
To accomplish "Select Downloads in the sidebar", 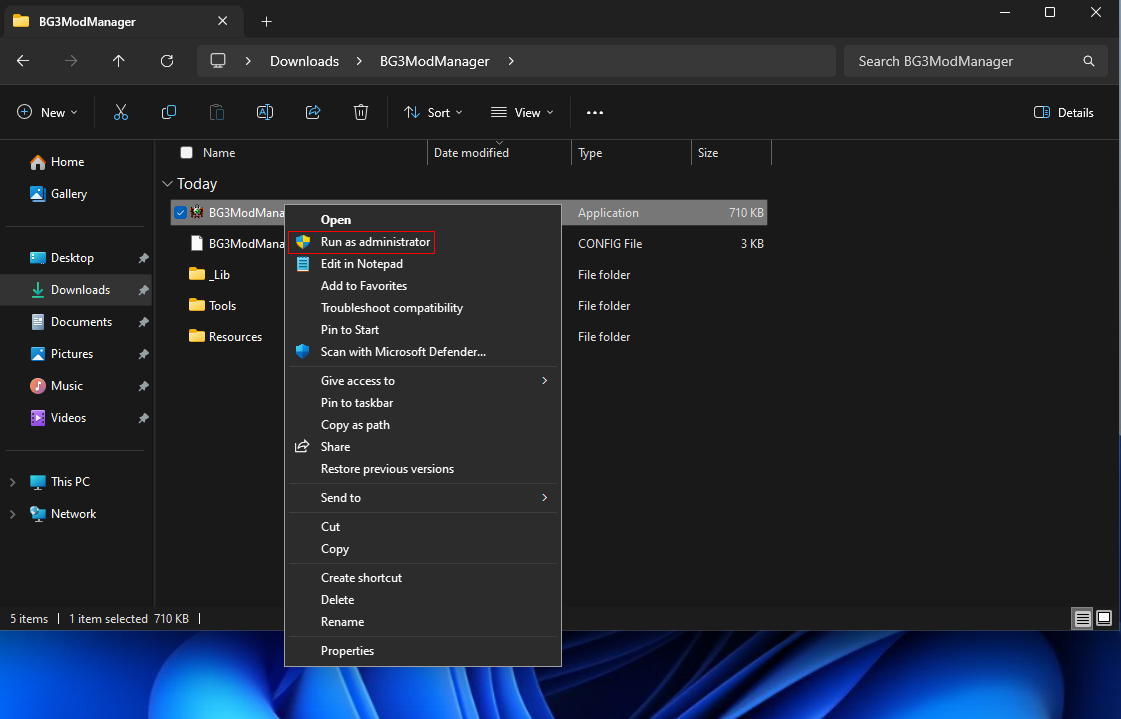I will 75,289.
